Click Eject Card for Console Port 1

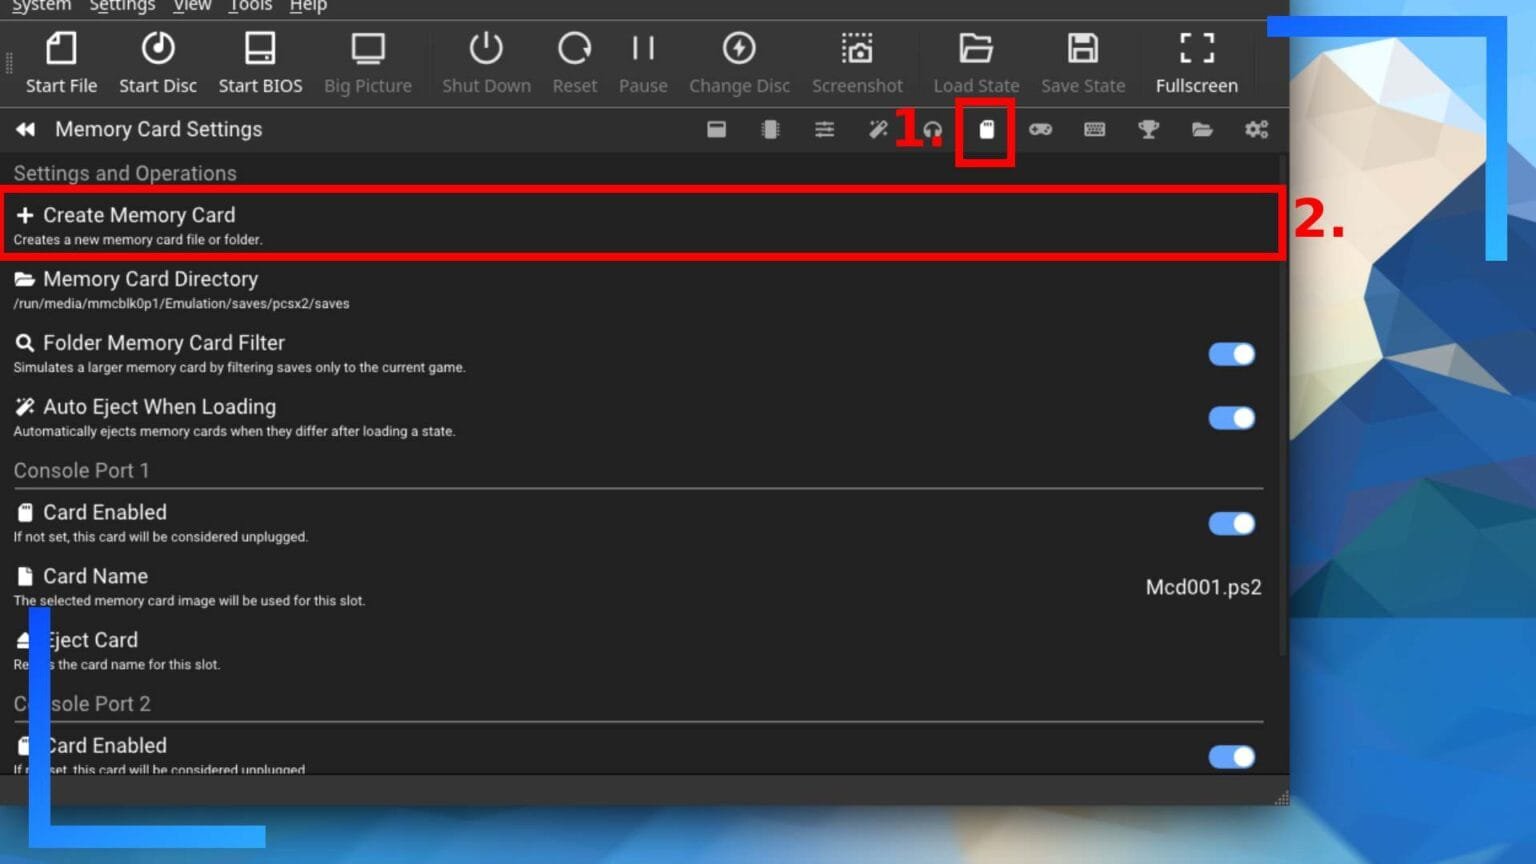pyautogui.click(x=640, y=650)
